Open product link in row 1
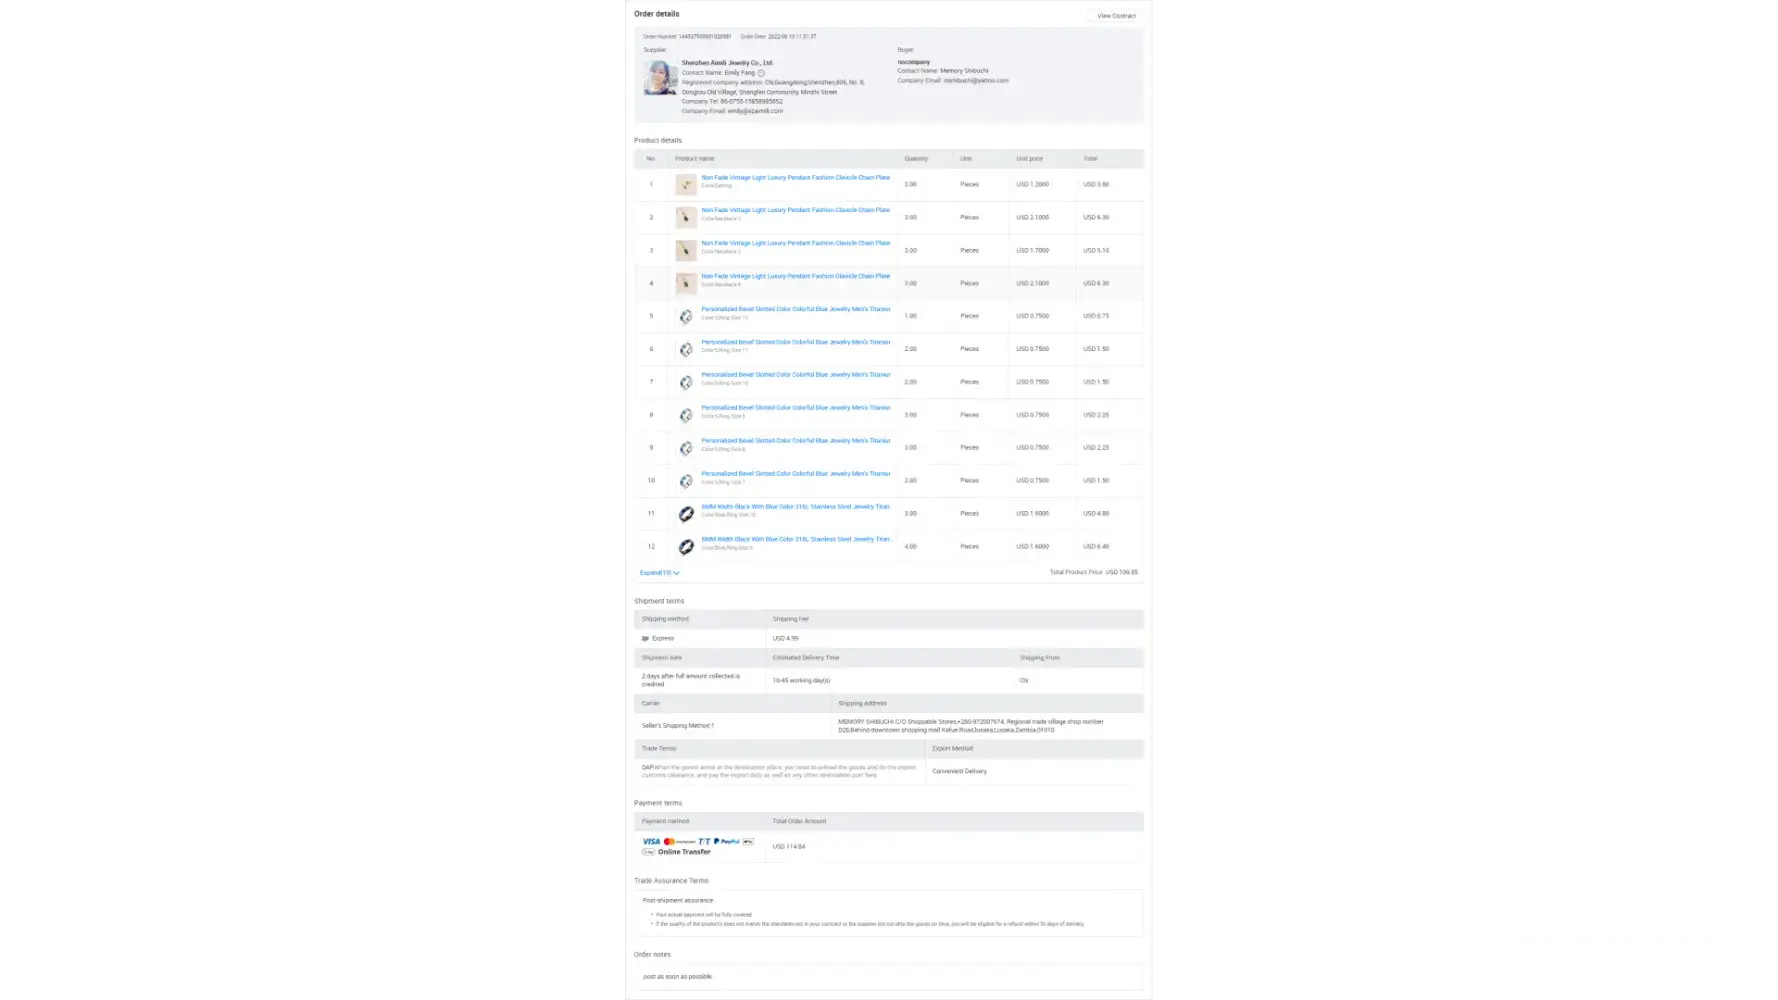 pyautogui.click(x=795, y=178)
